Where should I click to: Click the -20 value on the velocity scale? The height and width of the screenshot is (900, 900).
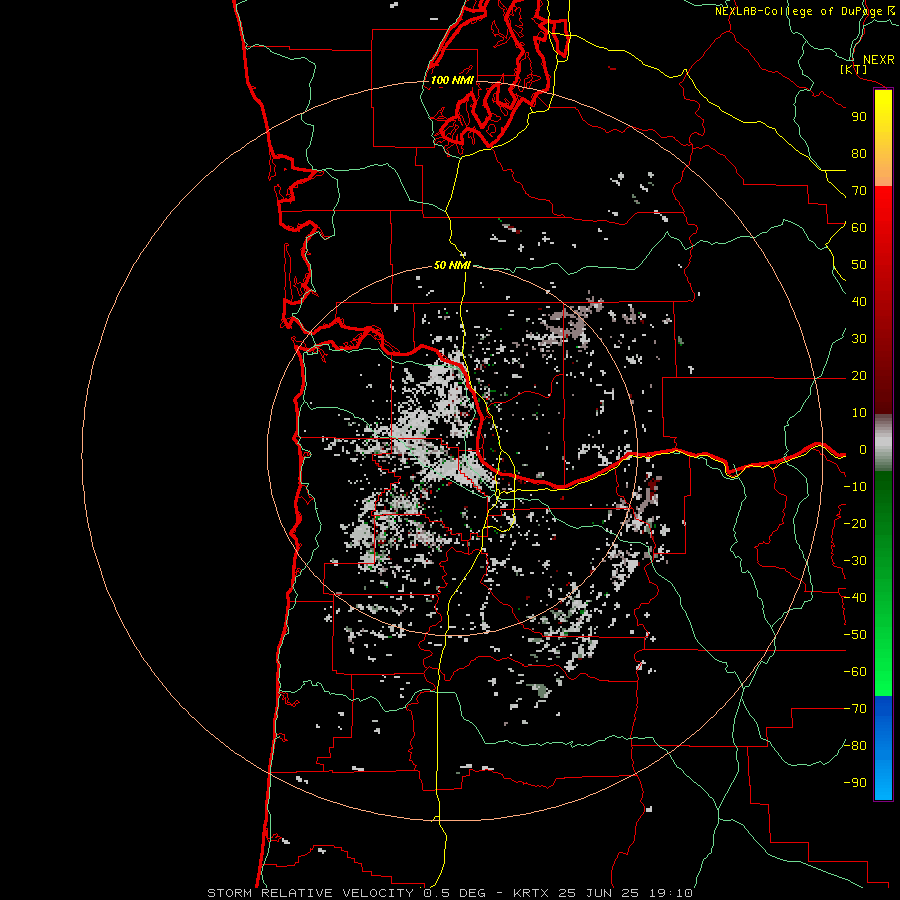tap(855, 524)
